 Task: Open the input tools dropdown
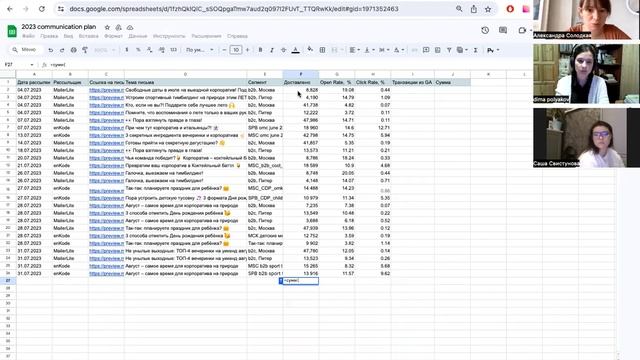click(493, 50)
